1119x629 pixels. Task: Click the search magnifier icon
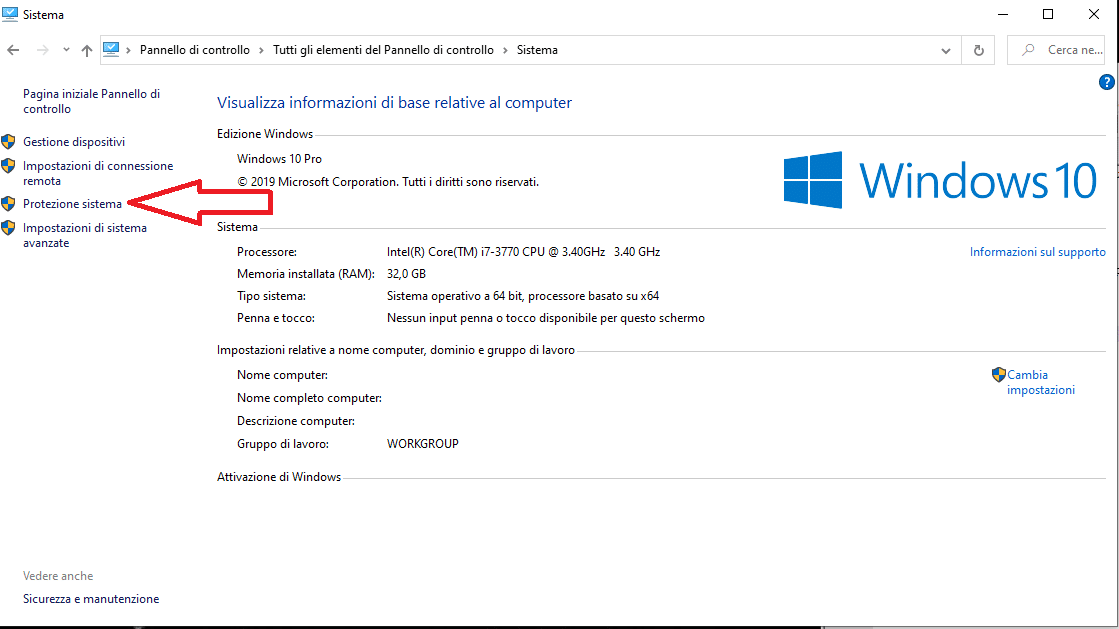[x=1028, y=50]
